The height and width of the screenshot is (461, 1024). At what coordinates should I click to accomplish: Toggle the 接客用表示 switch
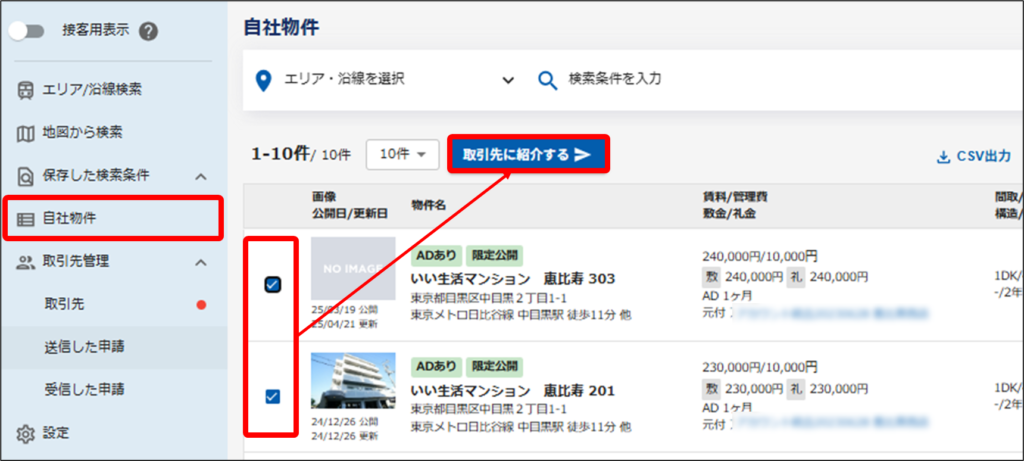coord(28,30)
